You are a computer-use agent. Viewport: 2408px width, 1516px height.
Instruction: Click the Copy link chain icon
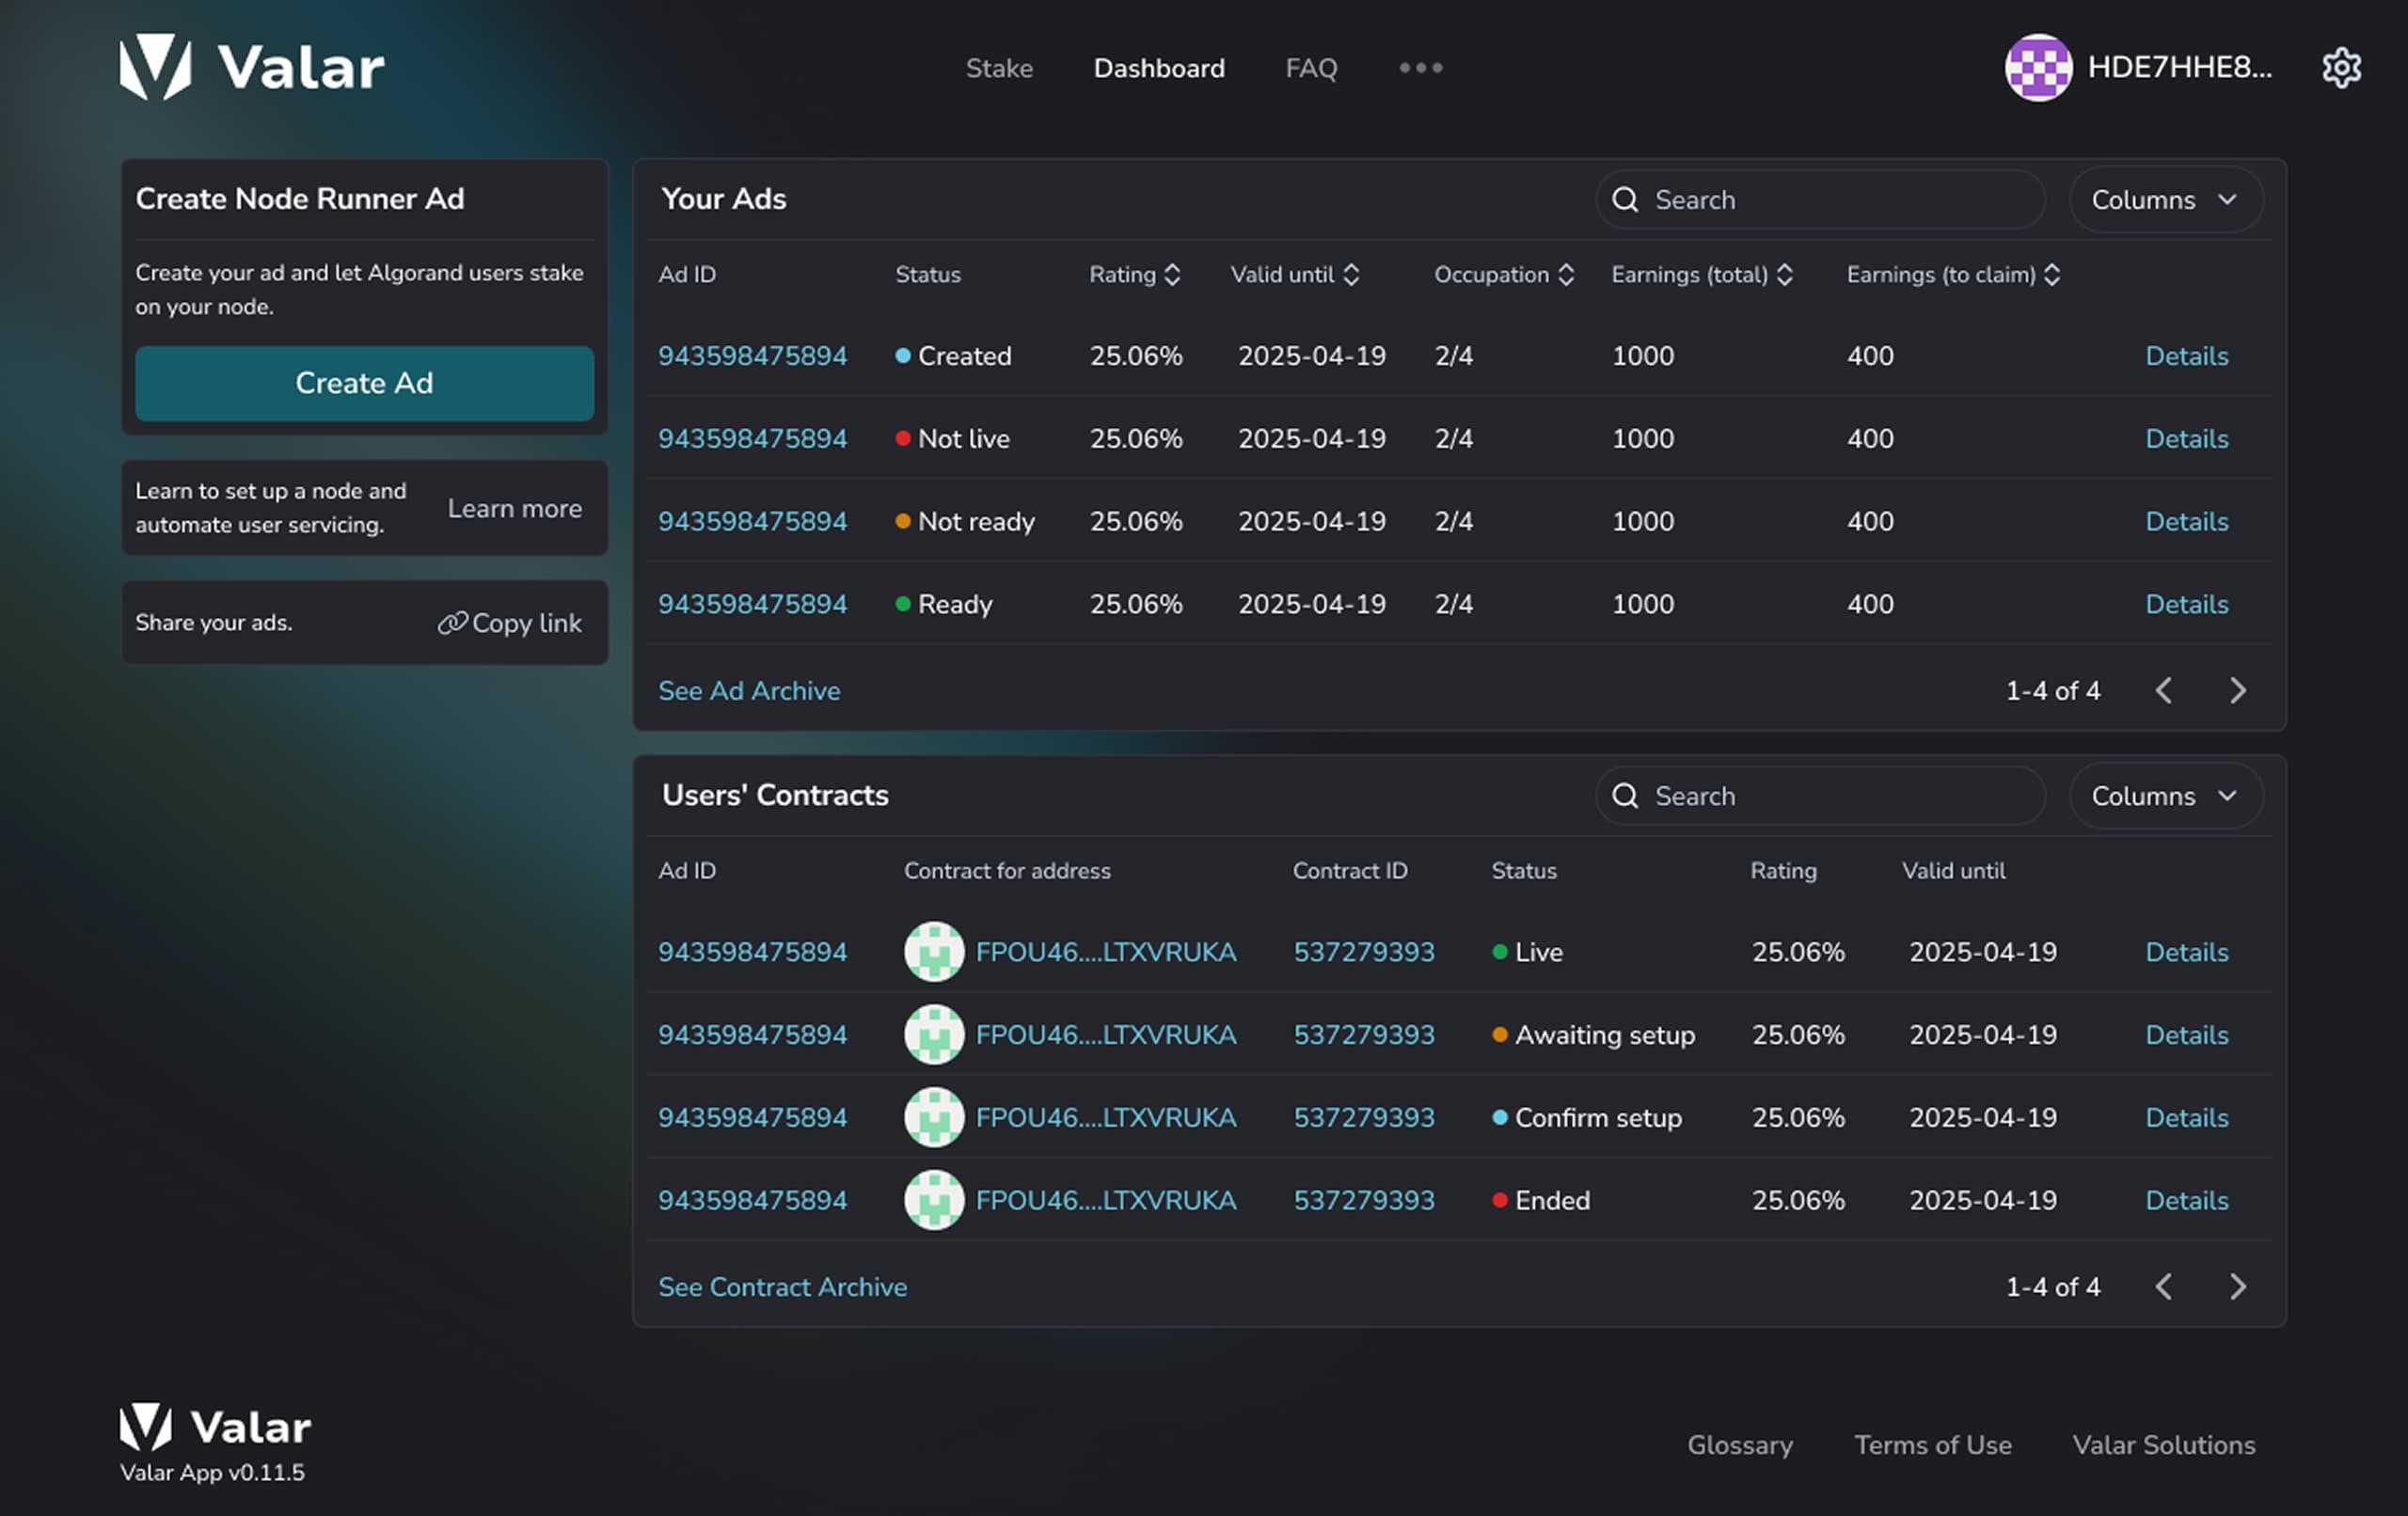(452, 623)
